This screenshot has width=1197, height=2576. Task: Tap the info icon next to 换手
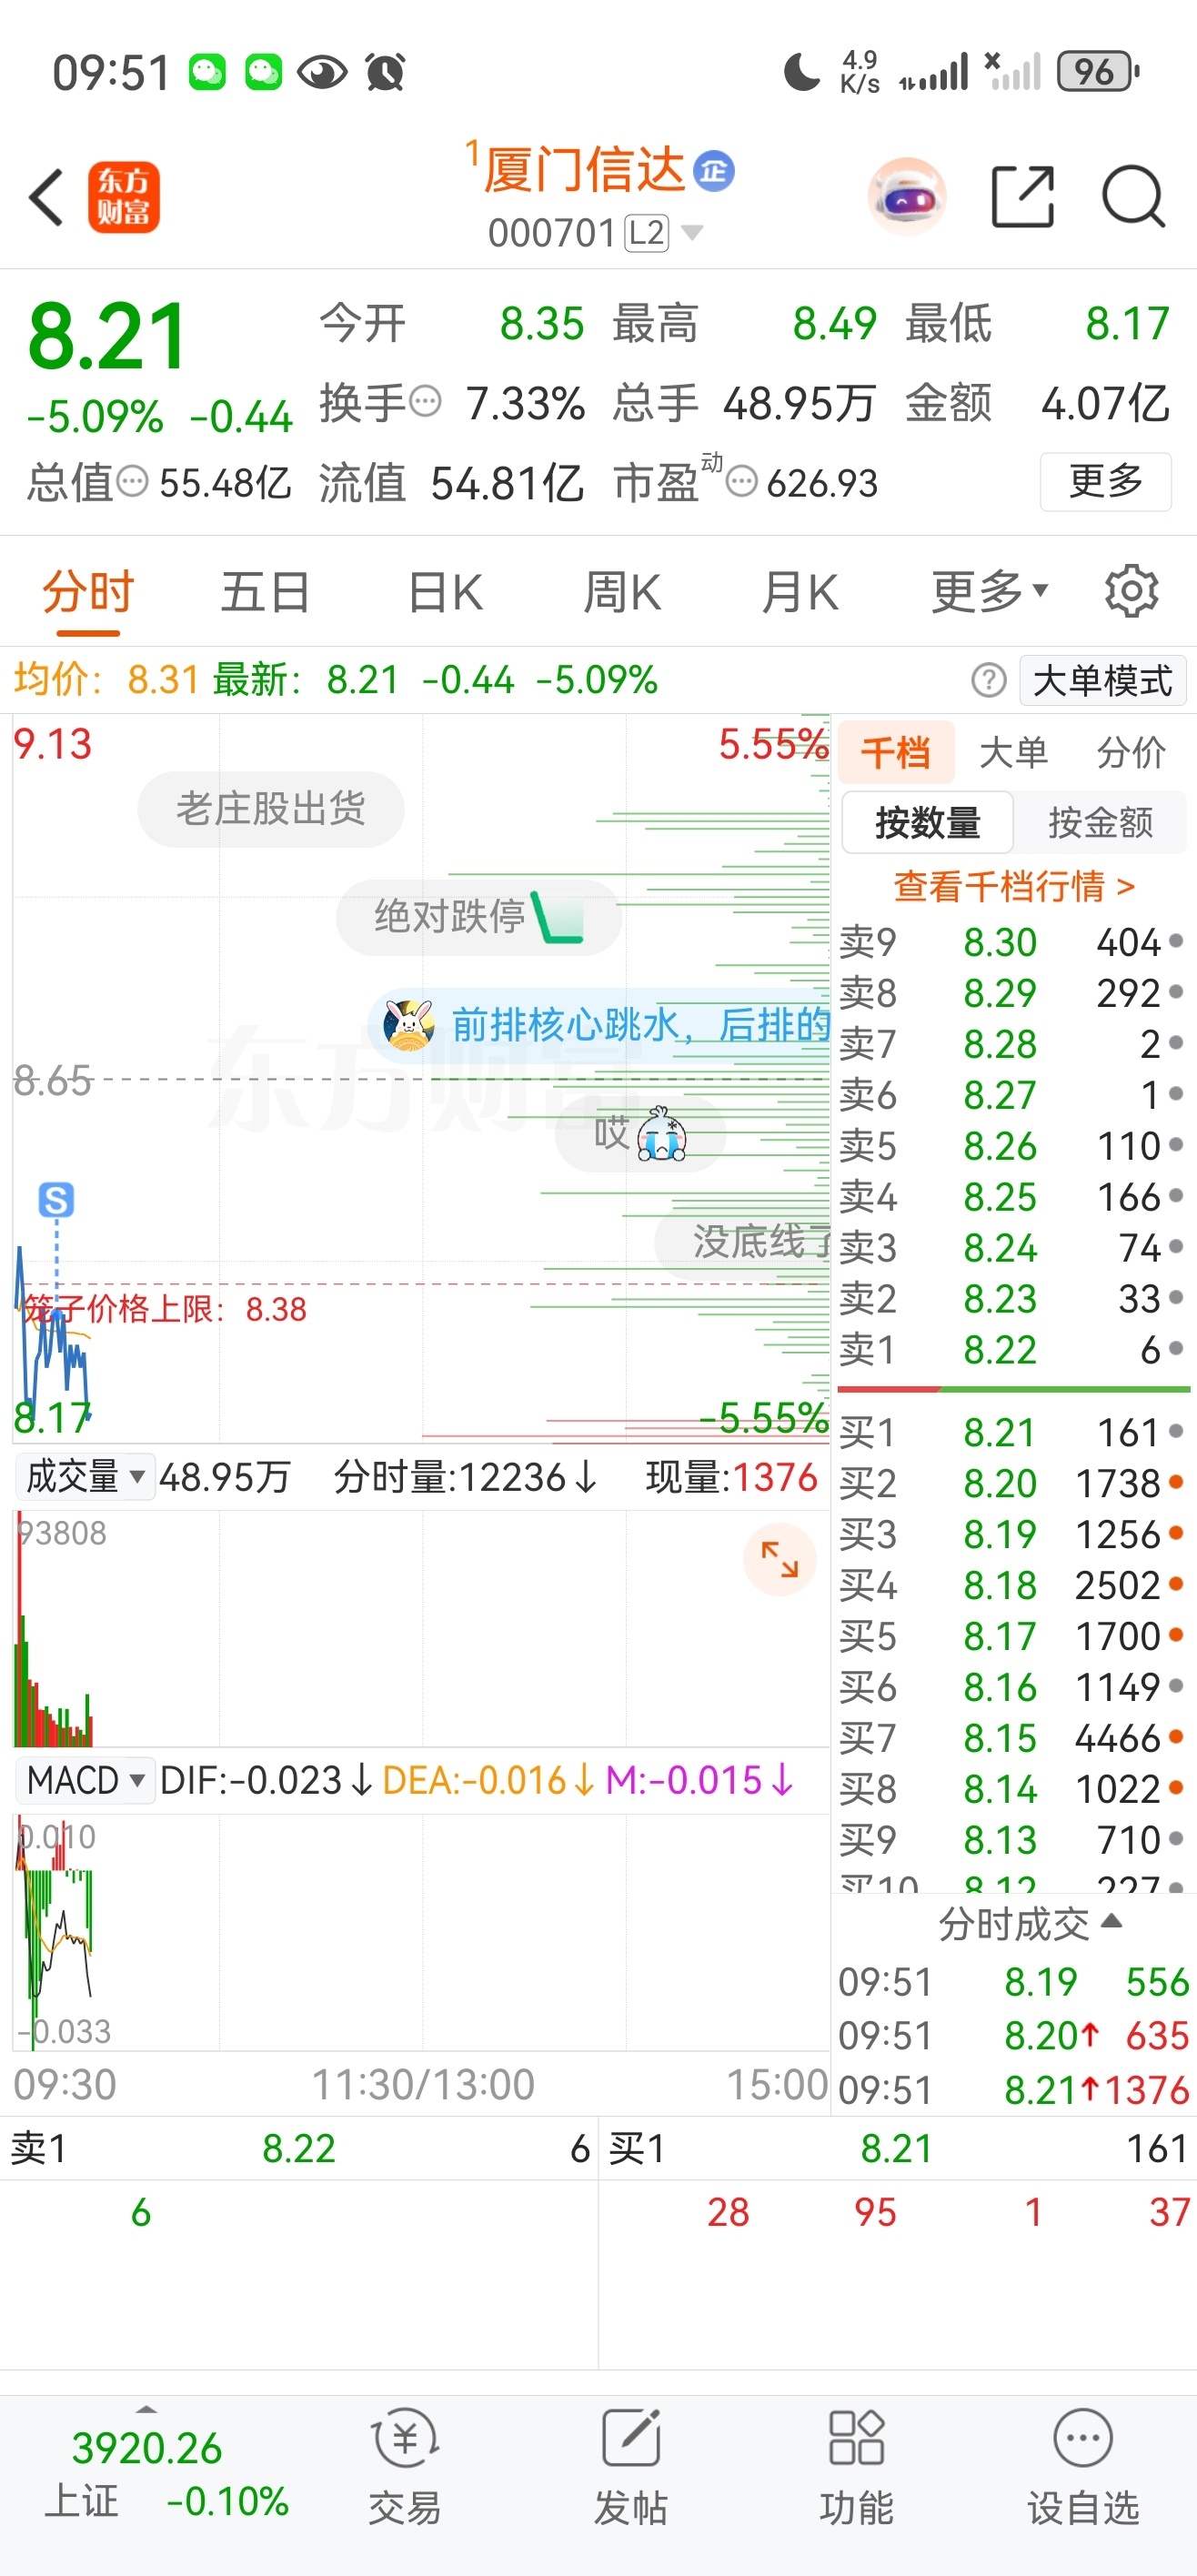[426, 401]
